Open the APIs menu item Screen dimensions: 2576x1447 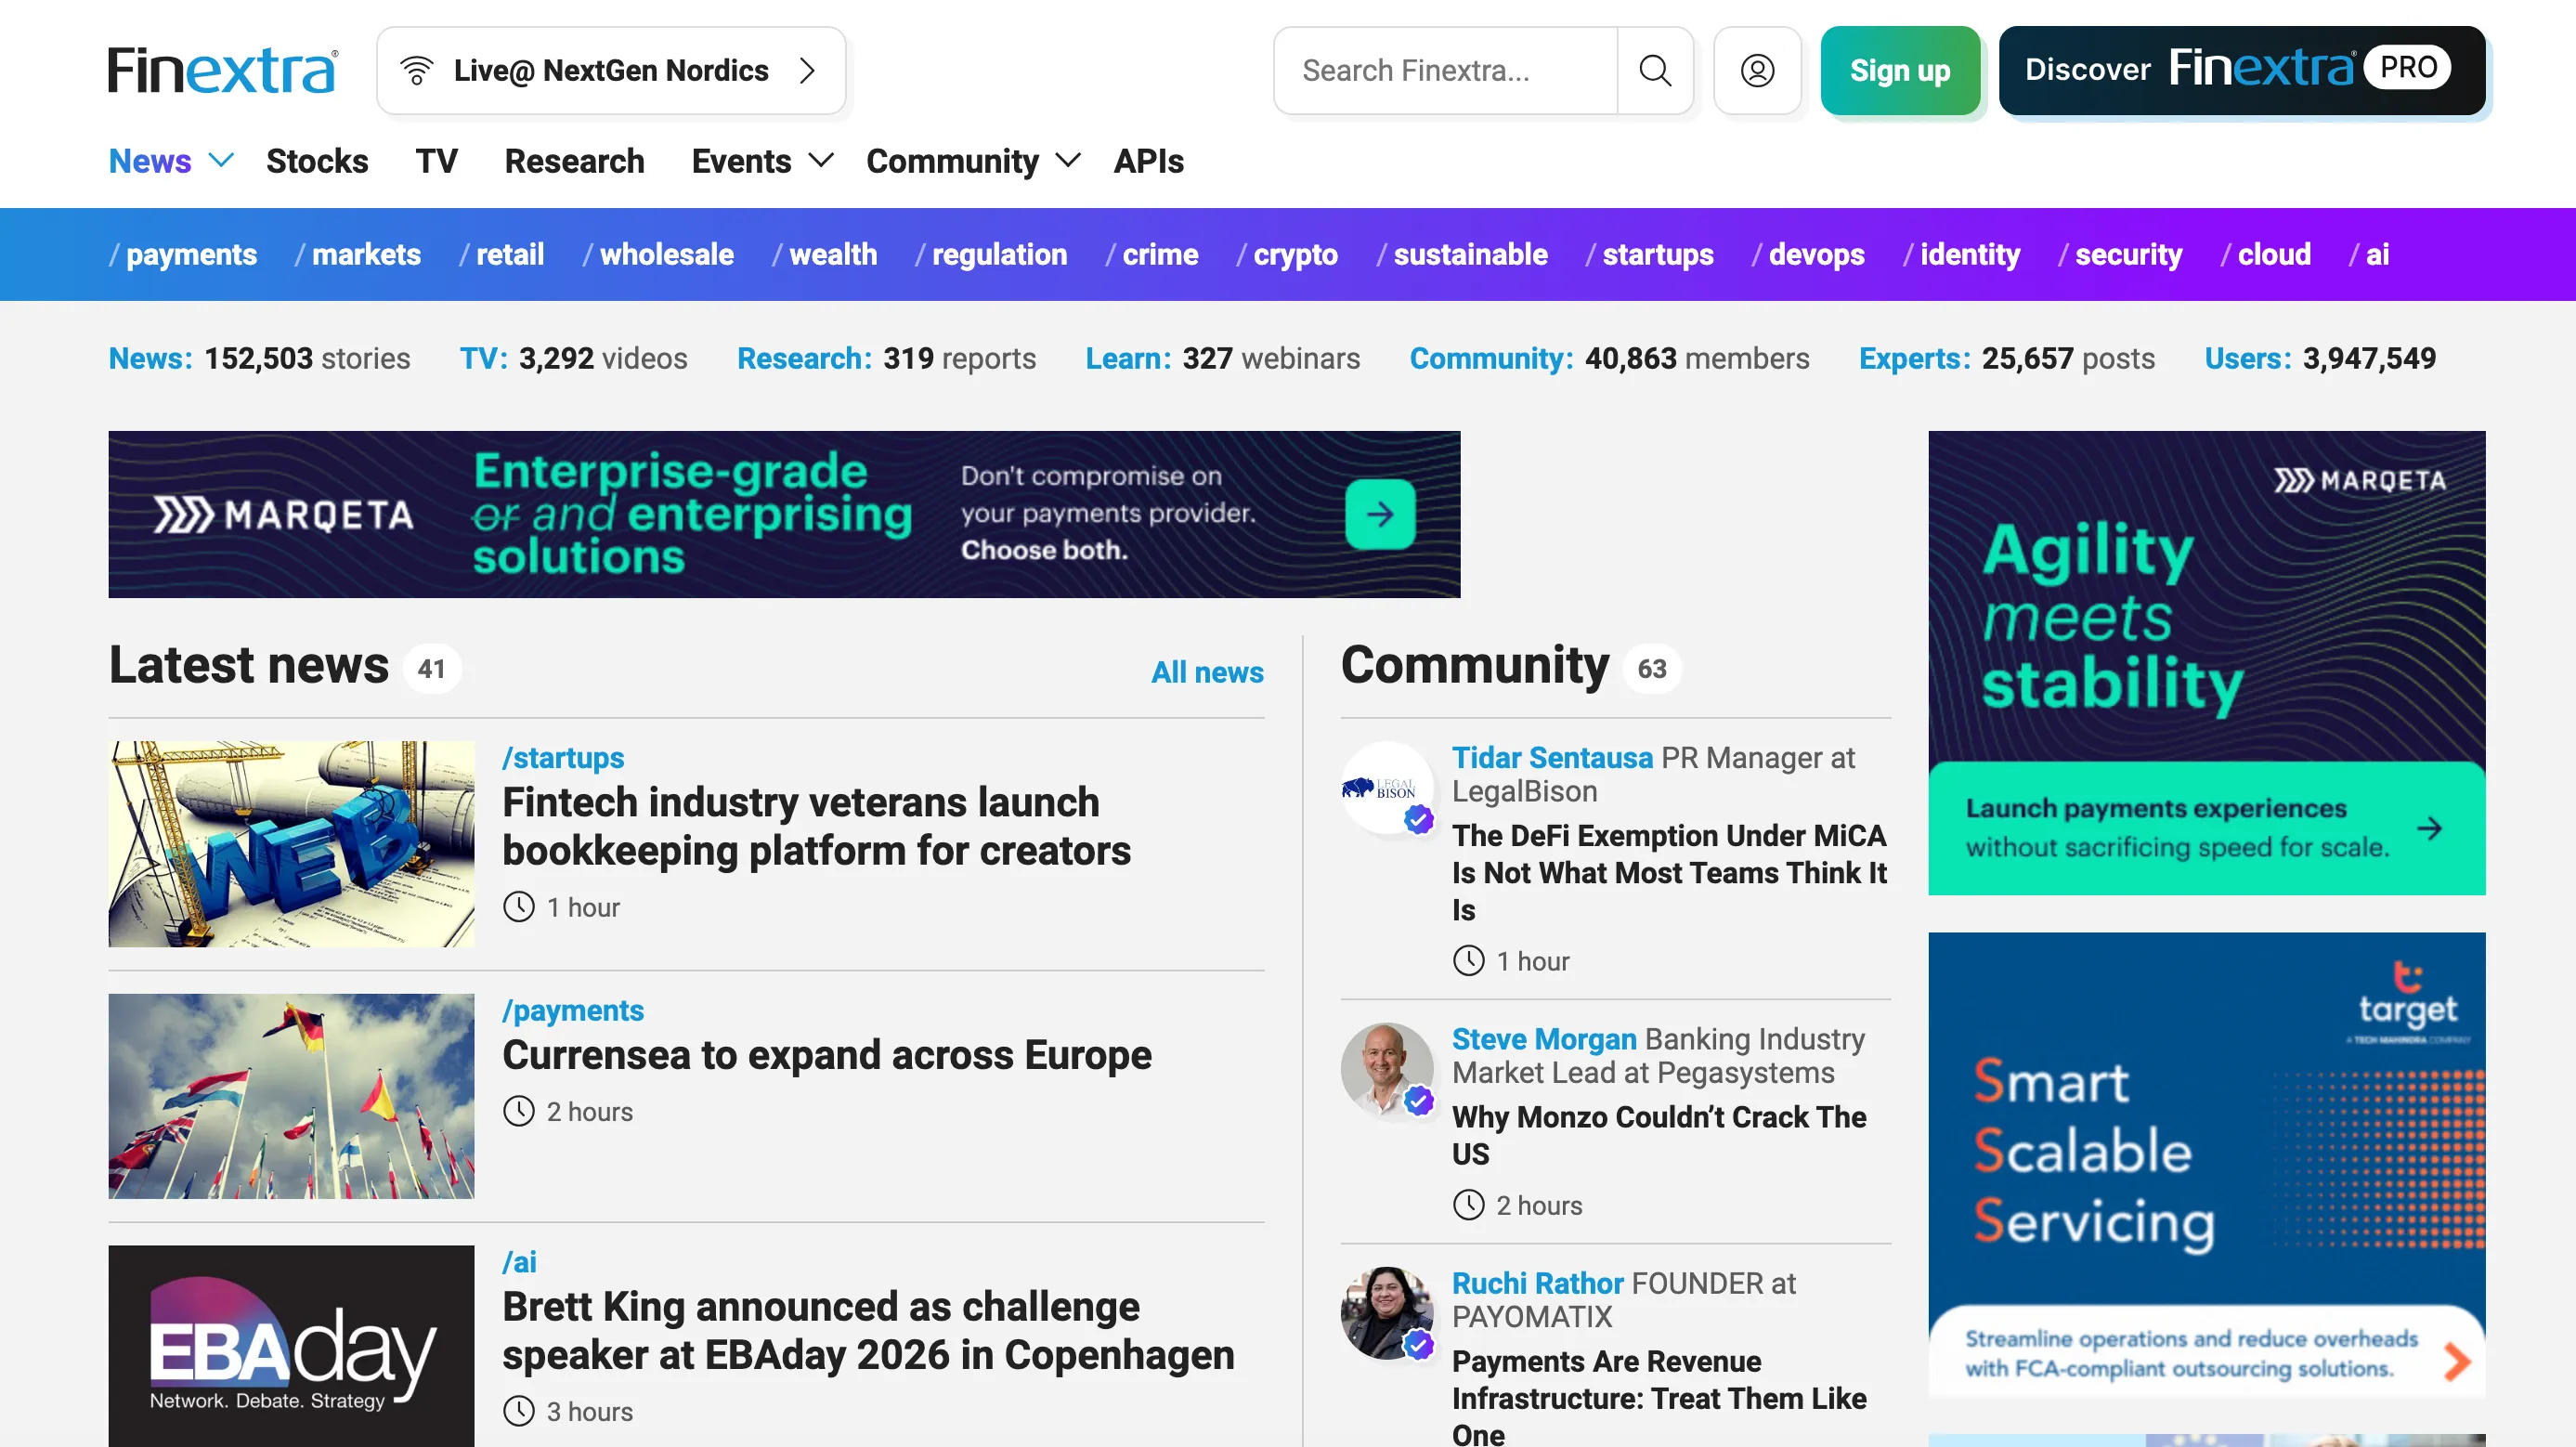pyautogui.click(x=1148, y=161)
